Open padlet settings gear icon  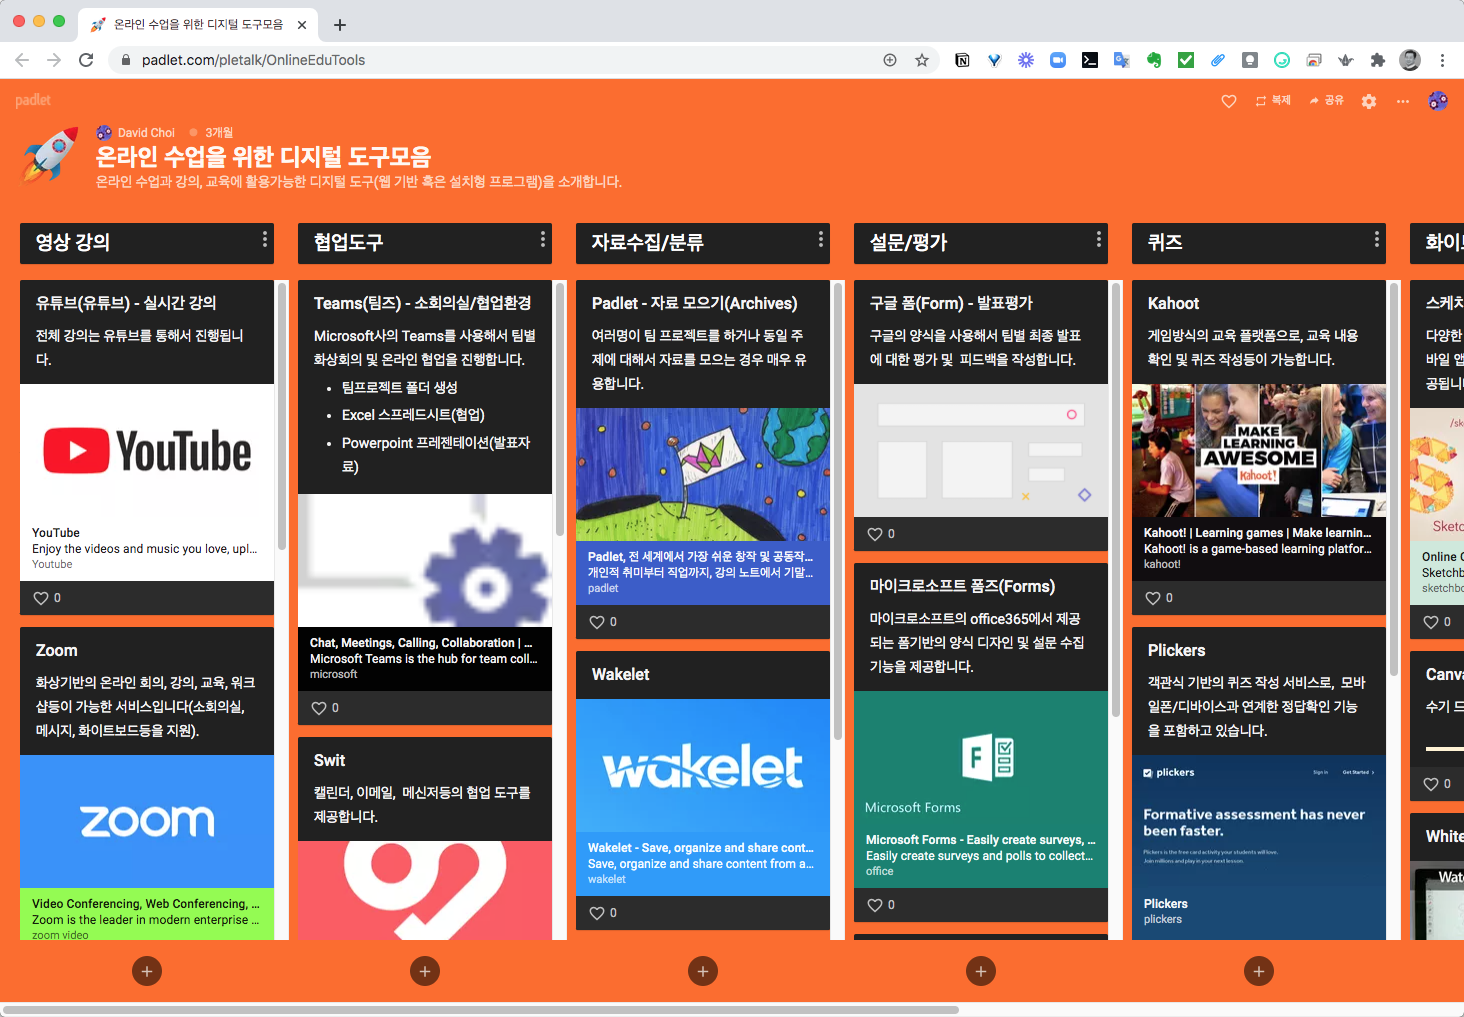(1369, 101)
